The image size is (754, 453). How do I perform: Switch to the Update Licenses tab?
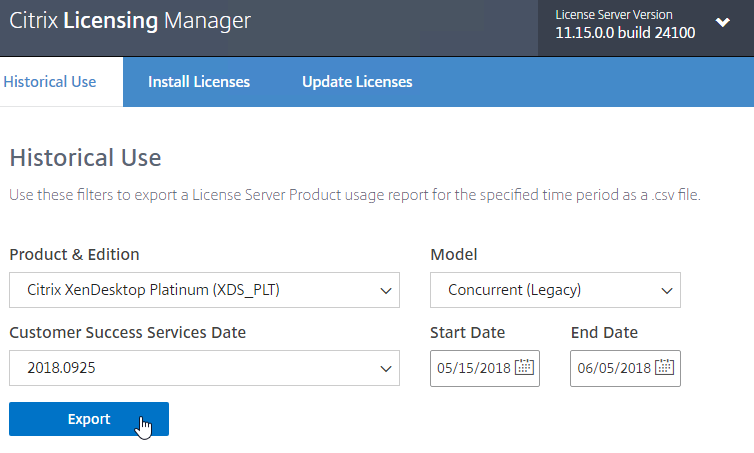click(357, 82)
